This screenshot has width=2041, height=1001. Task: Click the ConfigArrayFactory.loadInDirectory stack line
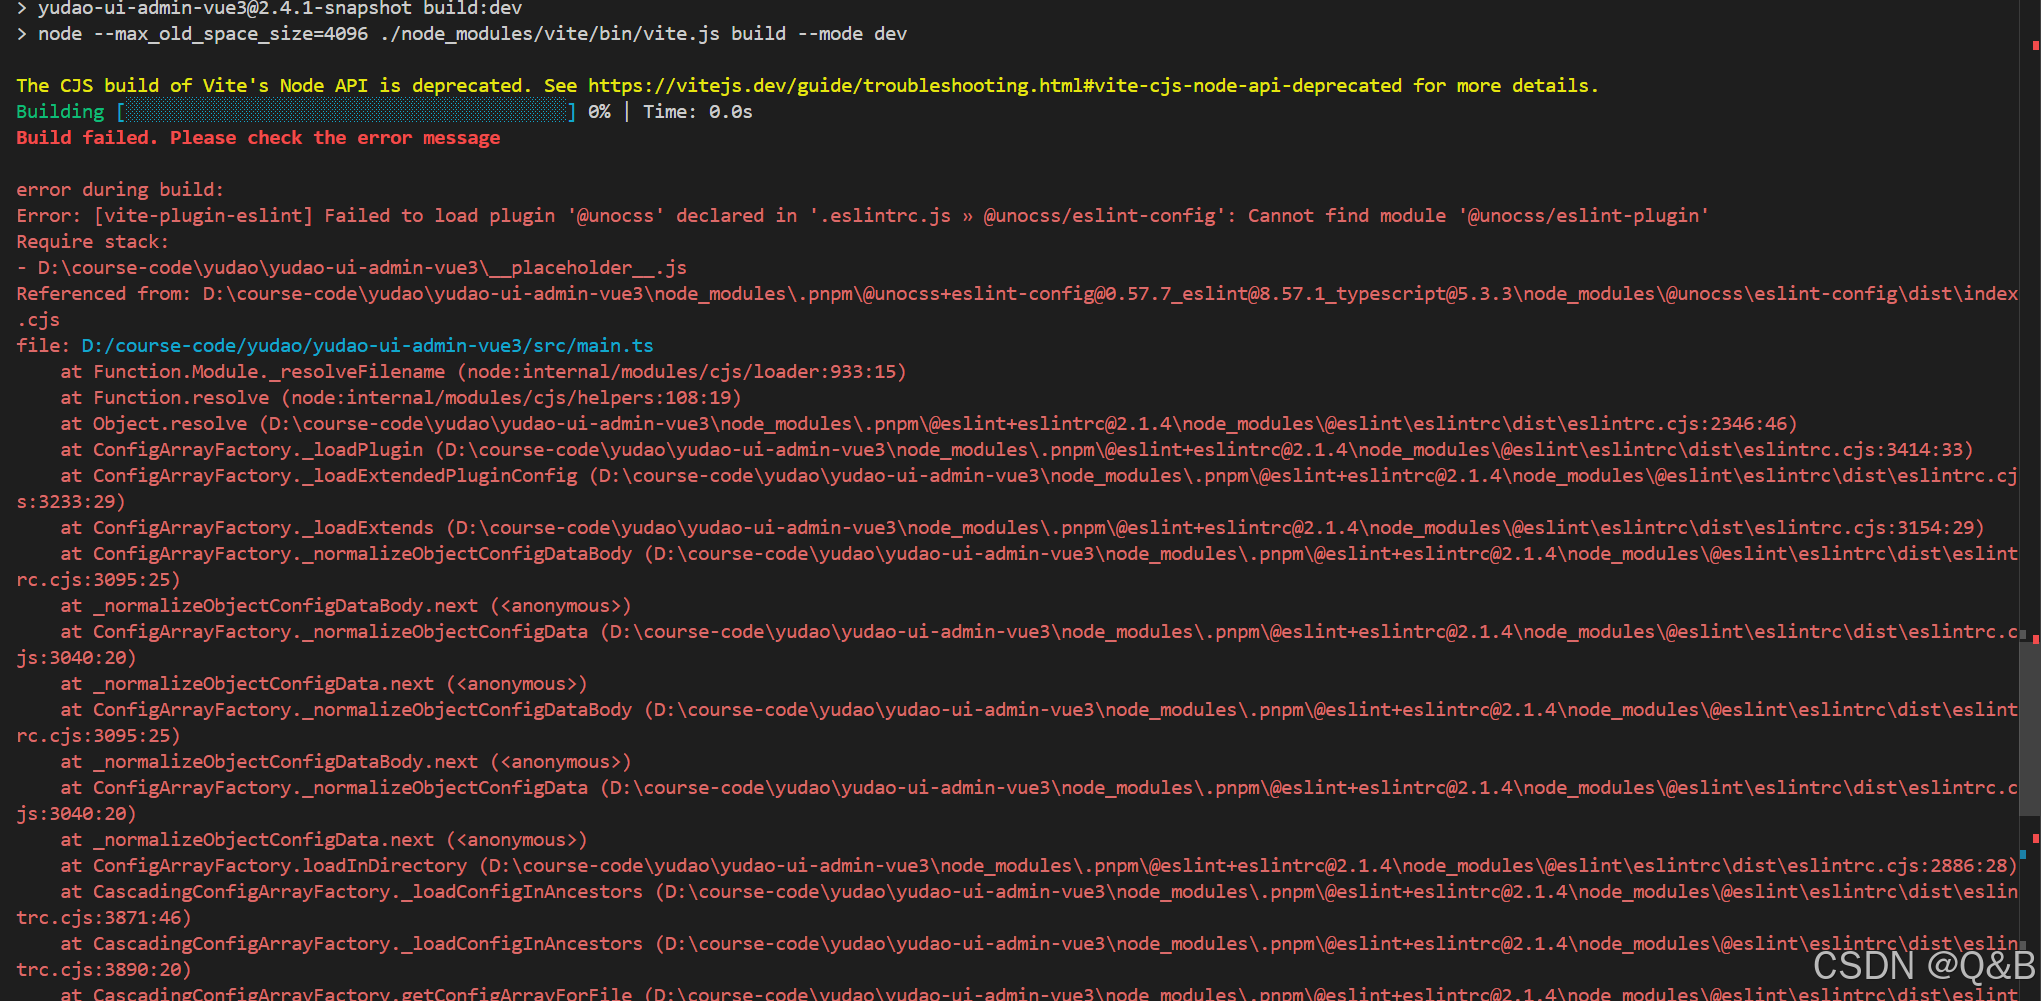1039,866
